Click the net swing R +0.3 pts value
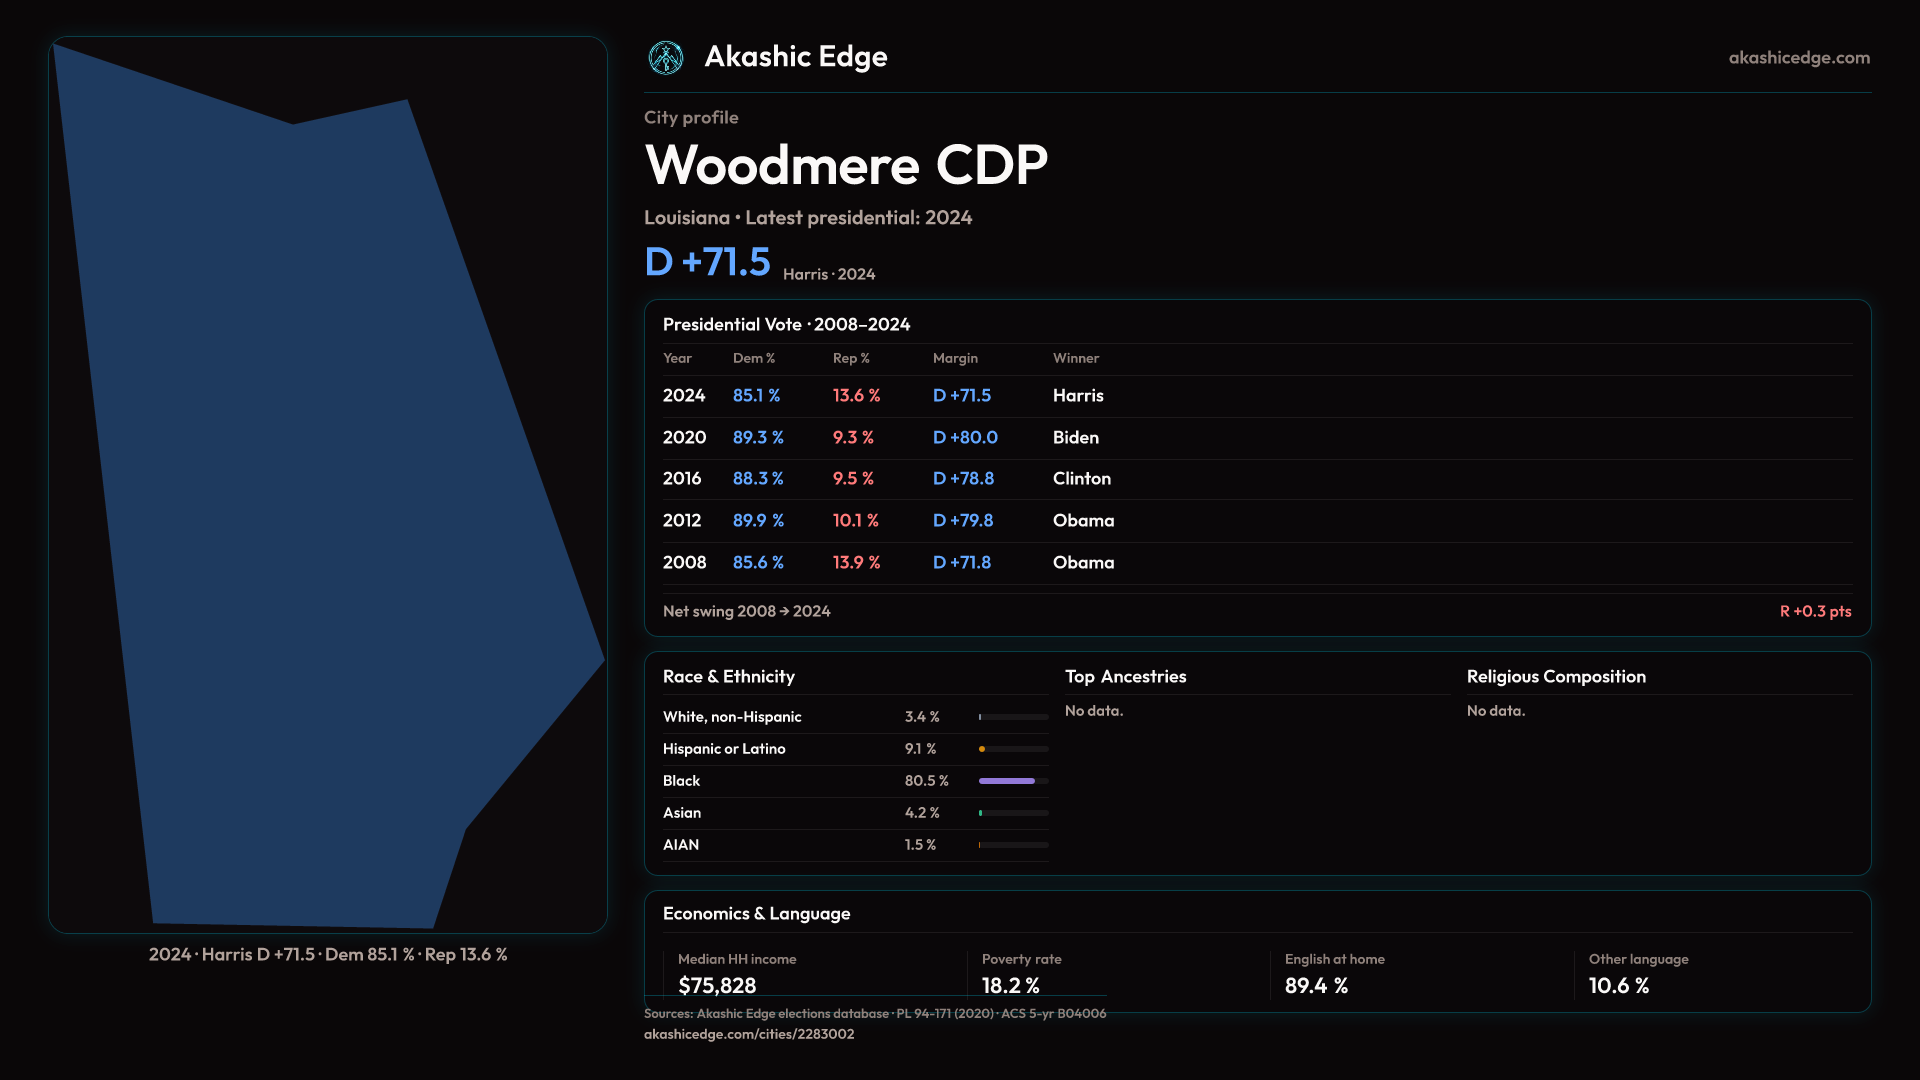 (1814, 611)
